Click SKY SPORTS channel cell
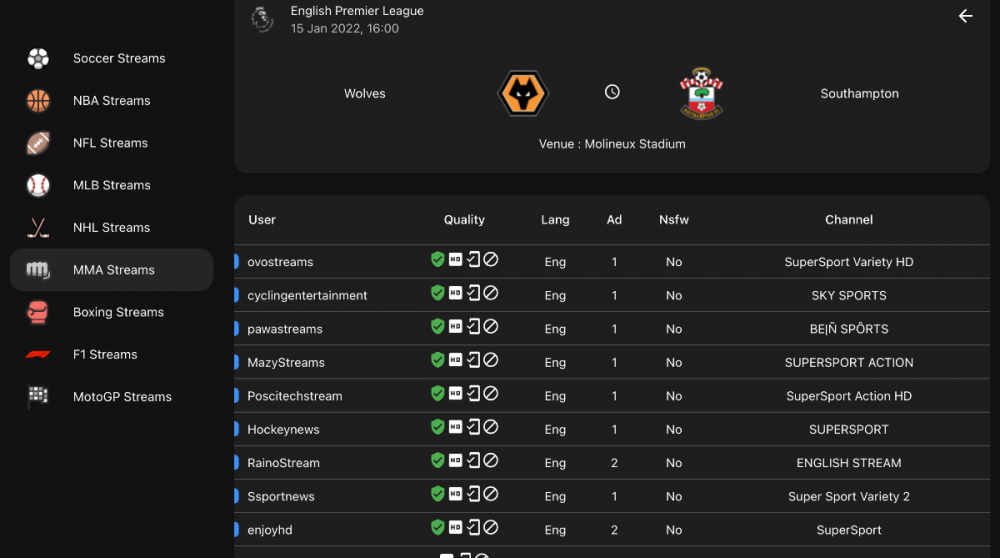1000x558 pixels. point(849,295)
